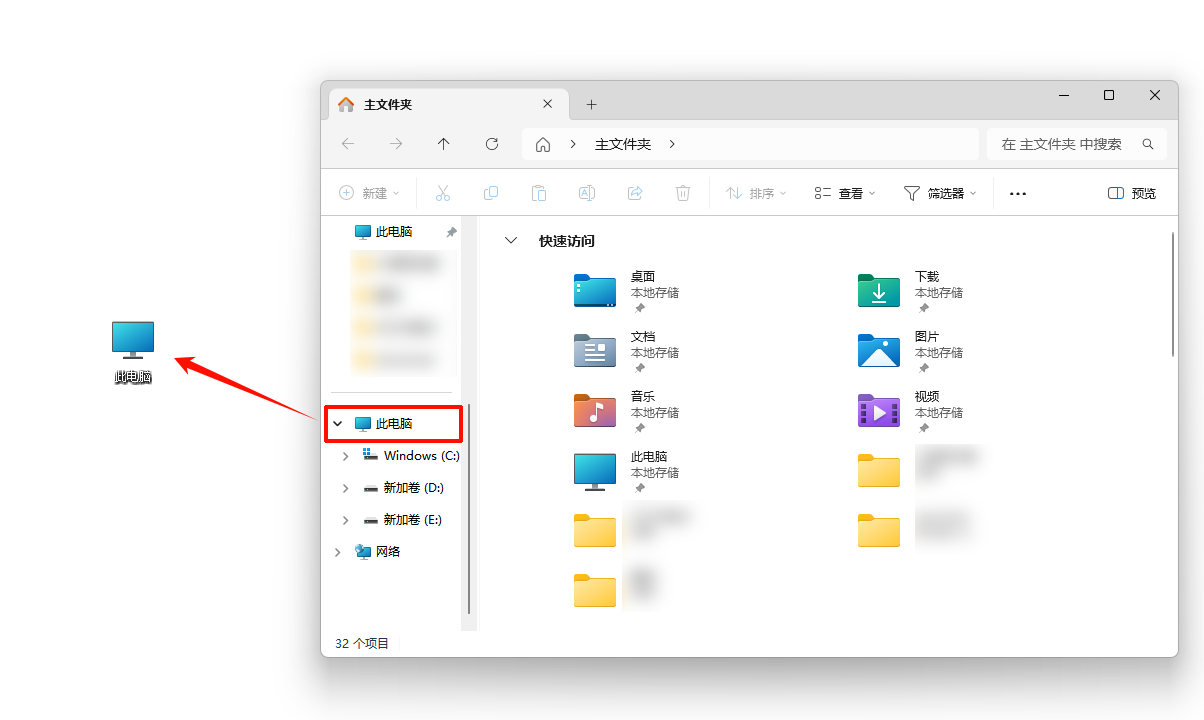The image size is (1204, 720).
Task: Maximize the File Explorer window
Action: click(1109, 95)
